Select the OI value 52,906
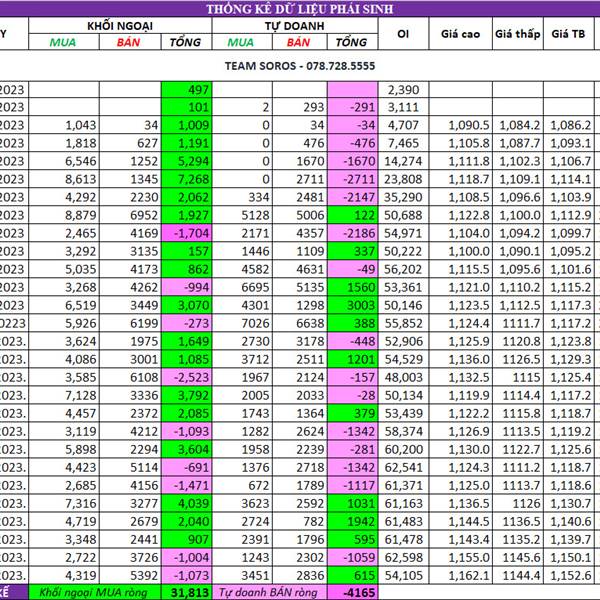 pos(403,341)
